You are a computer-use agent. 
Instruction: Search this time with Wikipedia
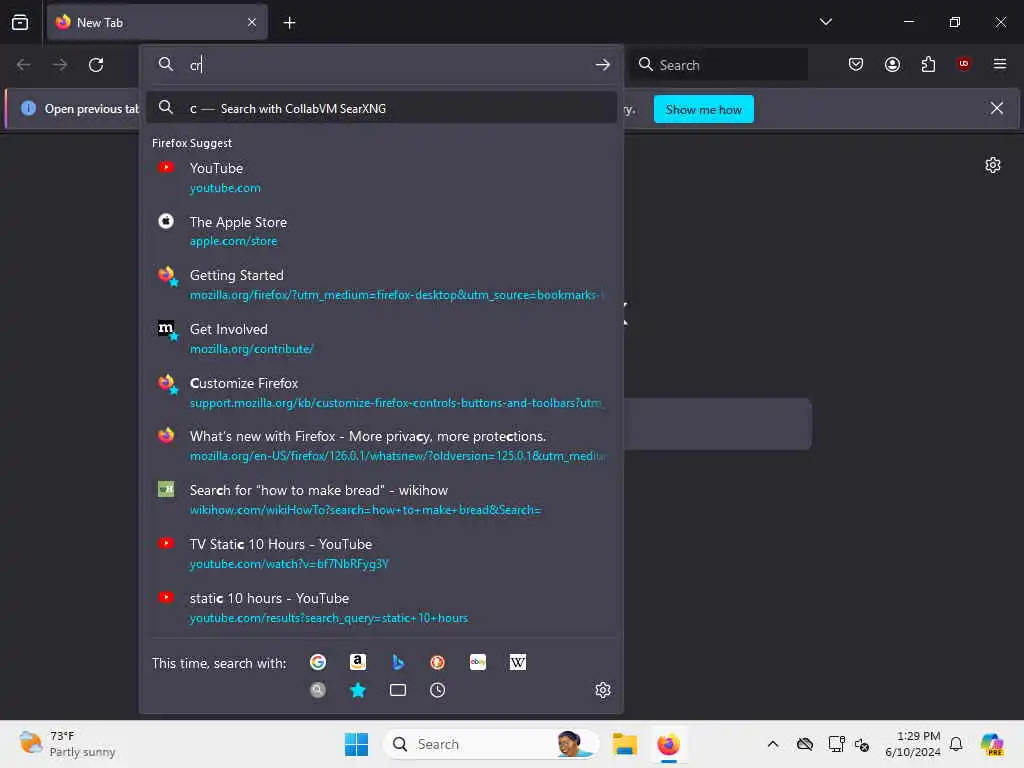click(517, 662)
